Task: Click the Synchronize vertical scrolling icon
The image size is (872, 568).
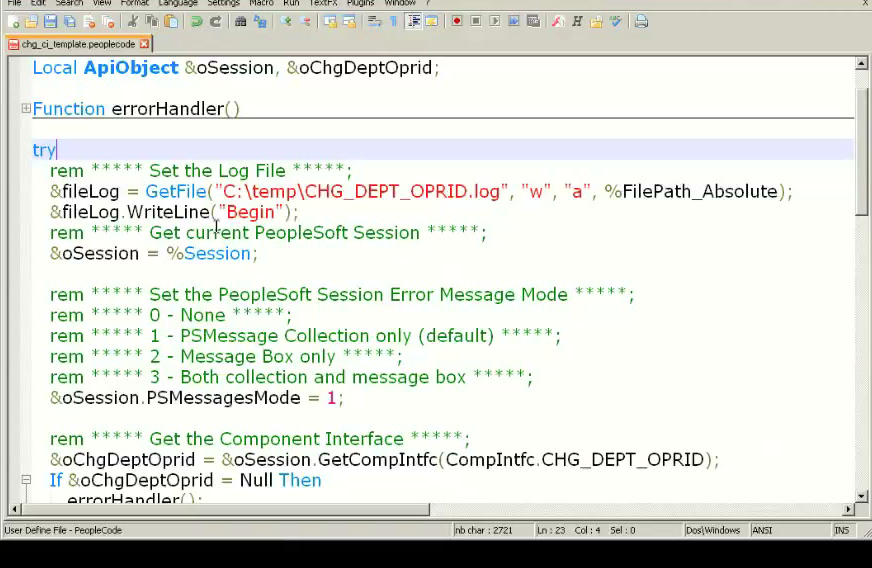Action: (x=330, y=22)
